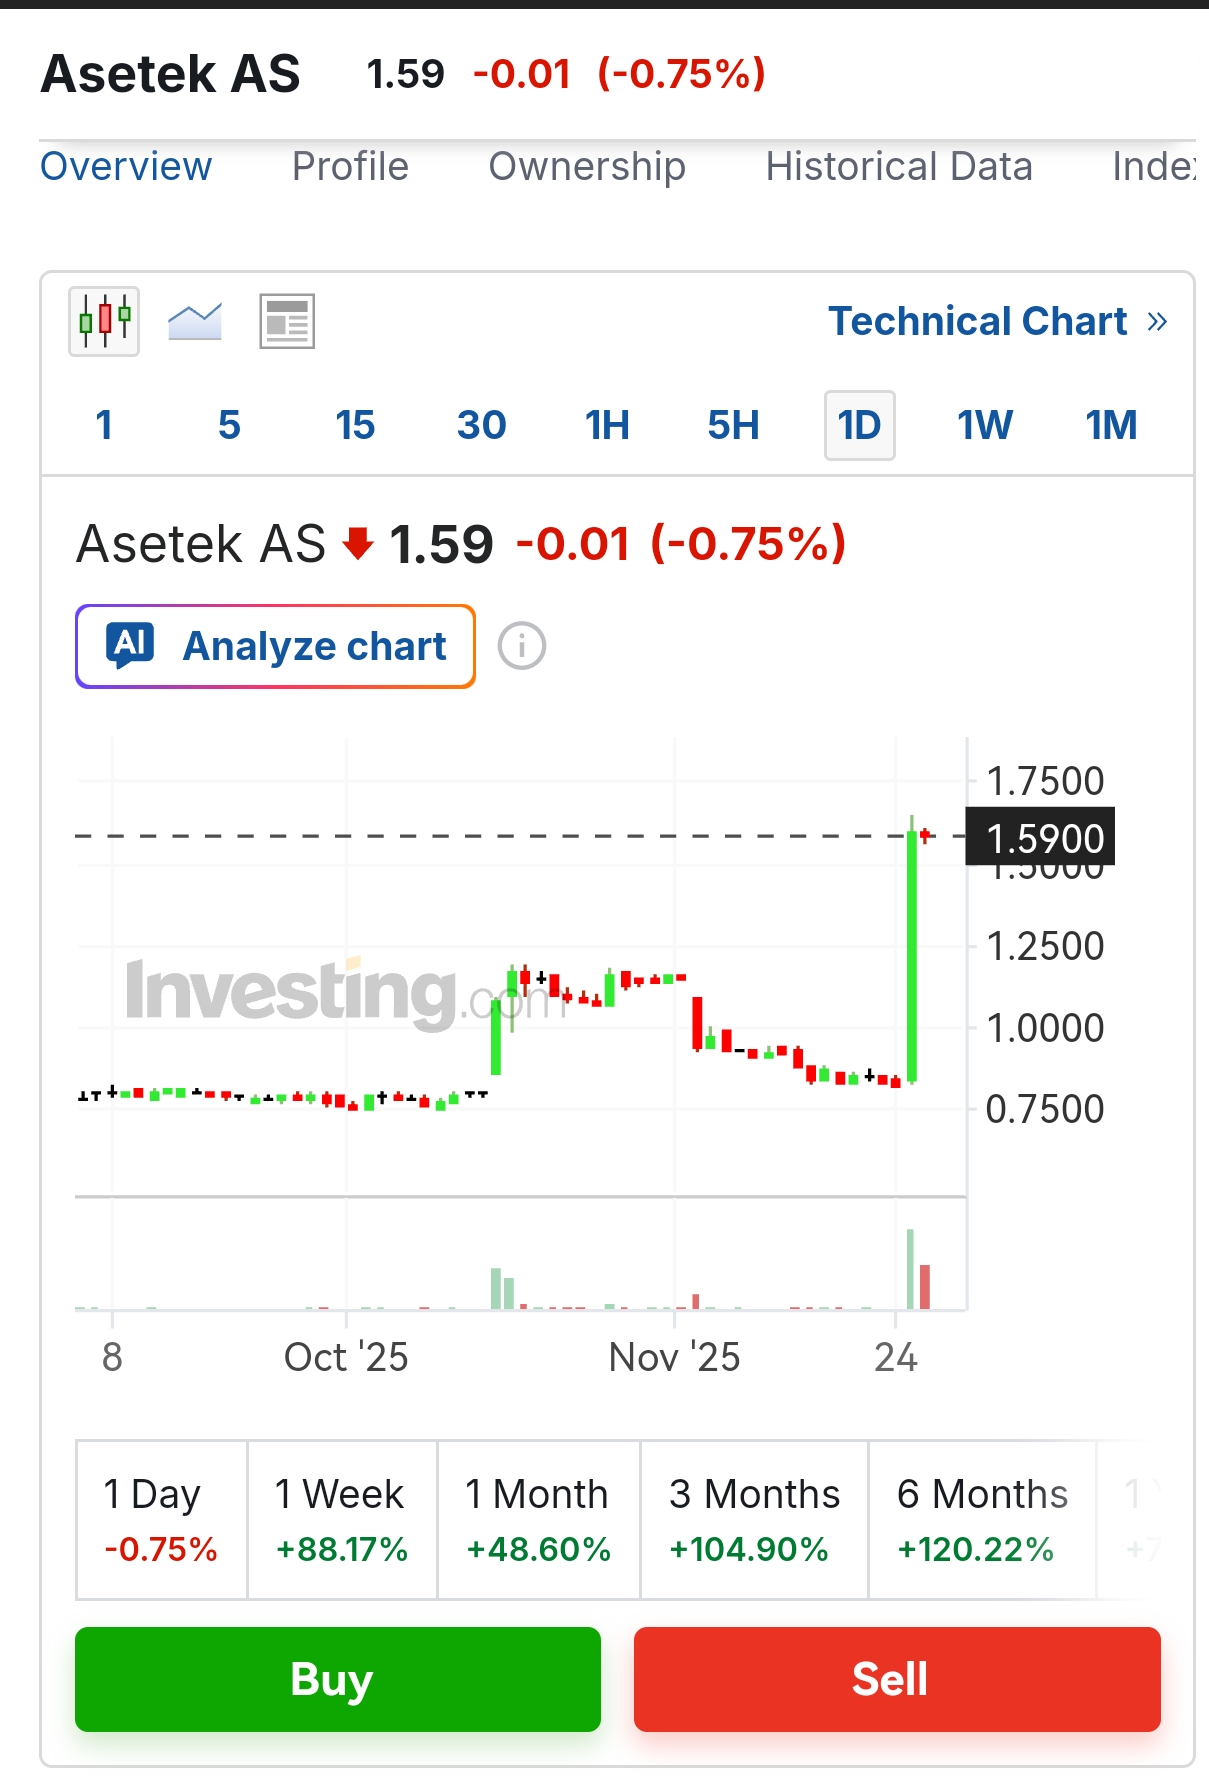This screenshot has width=1209, height=1784.
Task: Switch chart interval to 1H
Action: 607,426
